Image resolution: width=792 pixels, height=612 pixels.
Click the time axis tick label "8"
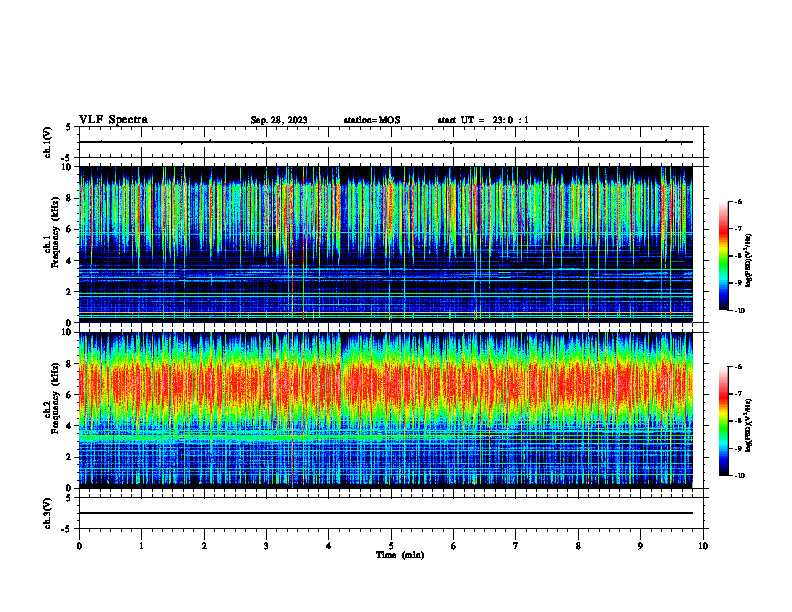[578, 546]
